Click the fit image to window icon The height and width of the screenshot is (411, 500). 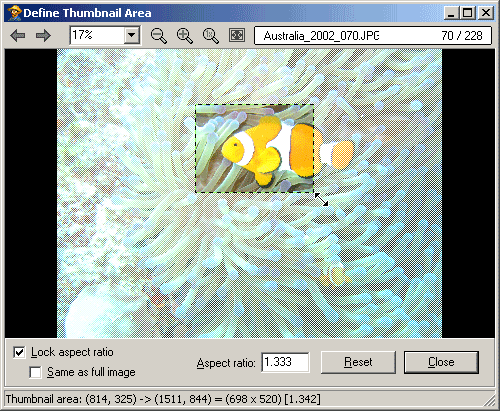237,35
